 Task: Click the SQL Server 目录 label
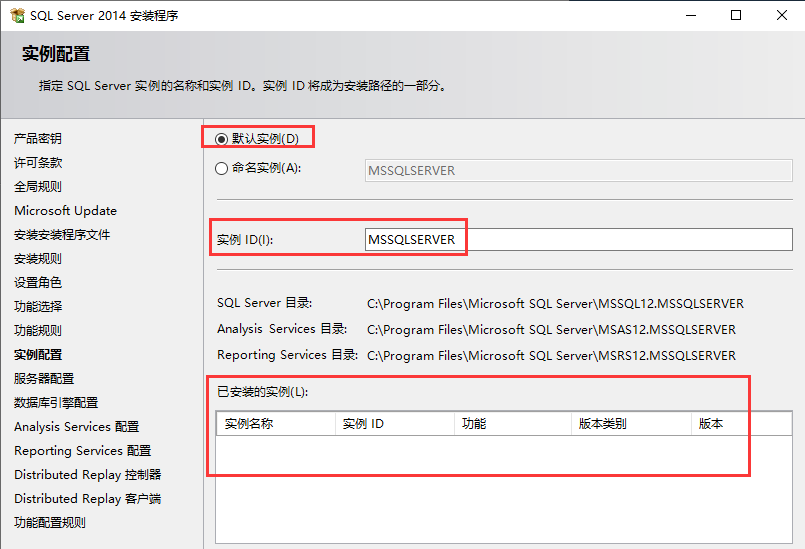[264, 303]
